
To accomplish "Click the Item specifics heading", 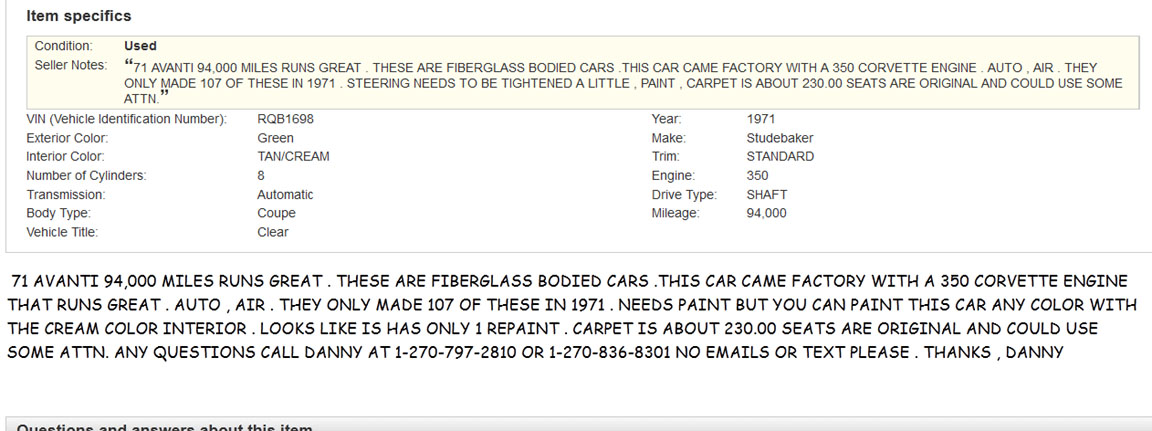I will (x=79, y=16).
